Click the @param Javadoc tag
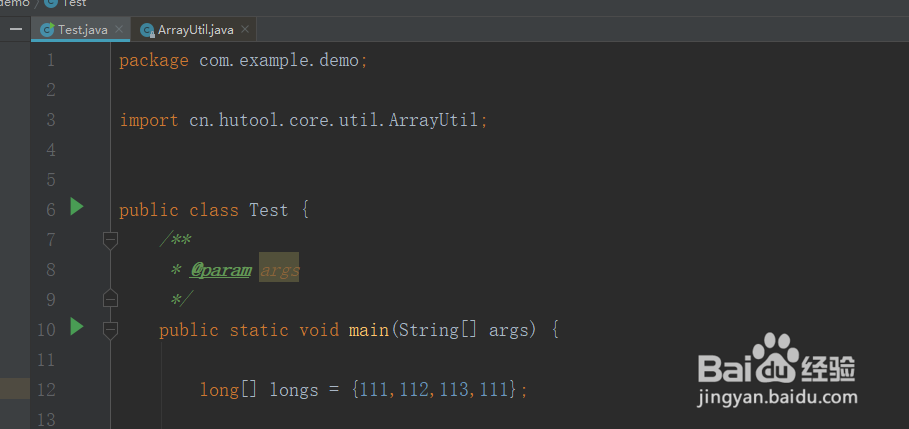The height and width of the screenshot is (429, 909). 221,270
